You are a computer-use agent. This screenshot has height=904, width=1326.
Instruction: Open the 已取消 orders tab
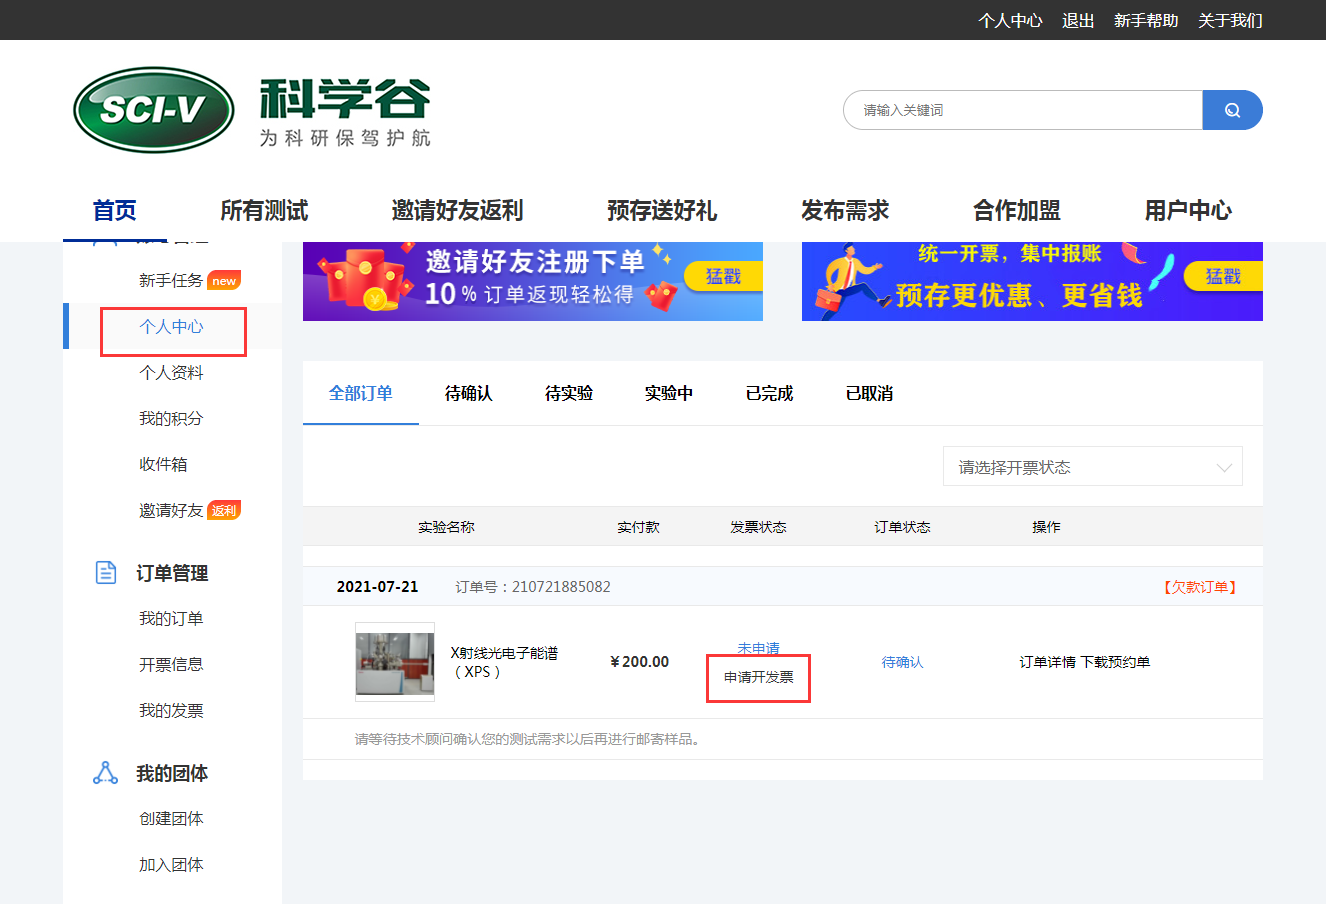point(869,394)
